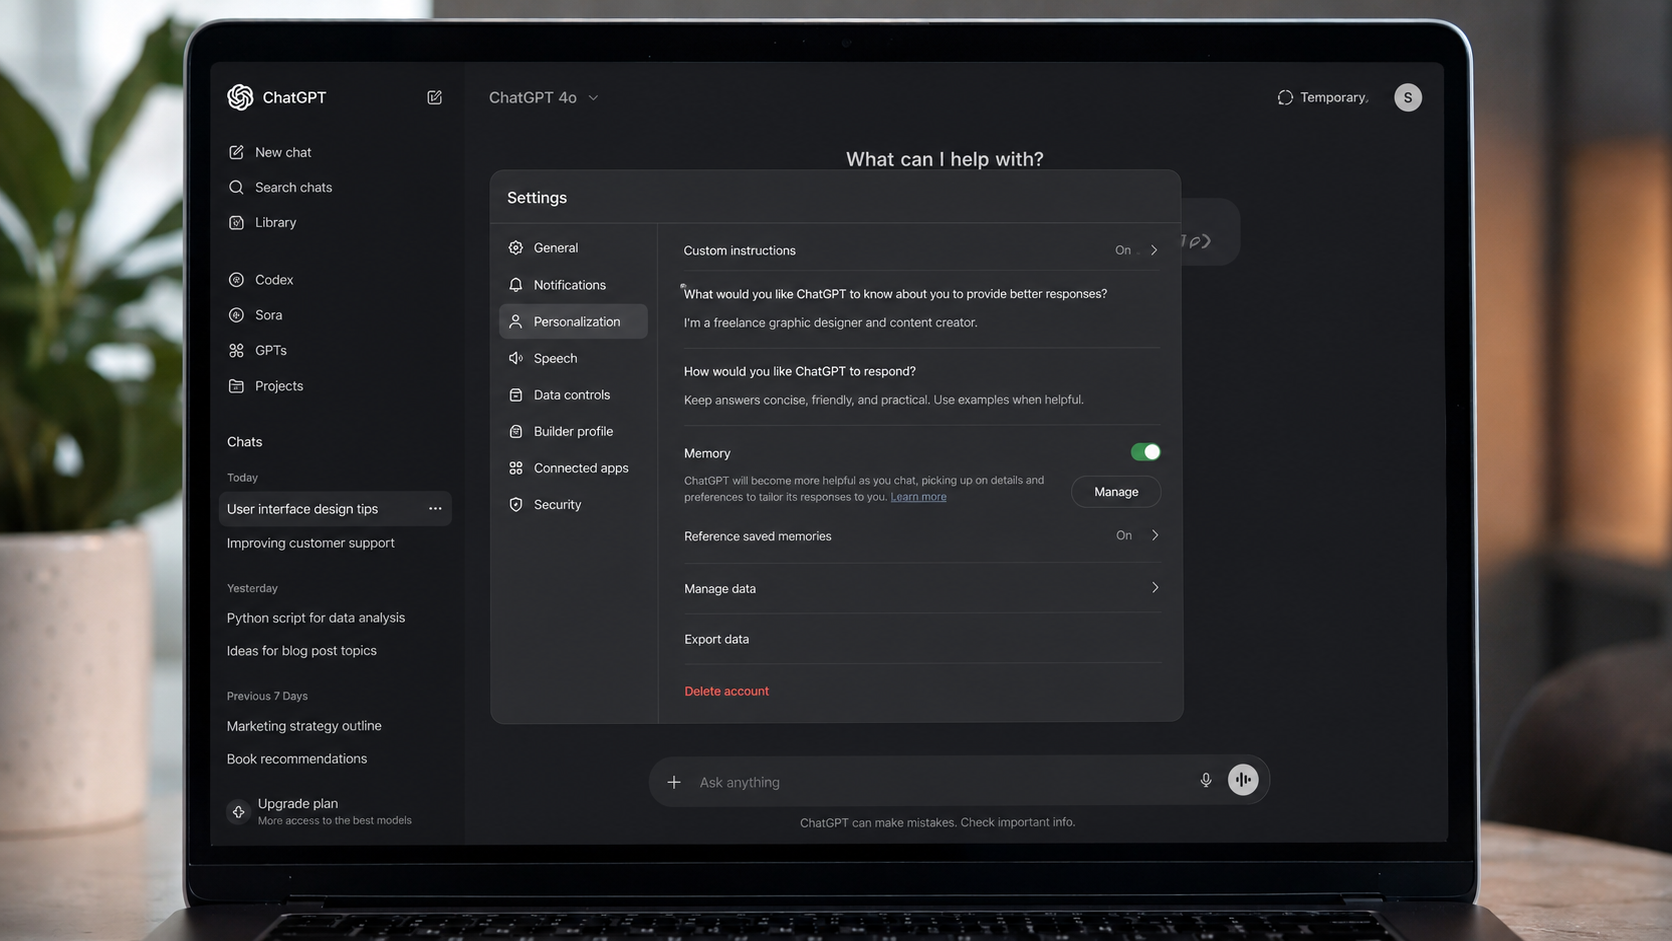This screenshot has width=1672, height=941.
Task: Click the Manage data row label
Action: pyautogui.click(x=720, y=589)
